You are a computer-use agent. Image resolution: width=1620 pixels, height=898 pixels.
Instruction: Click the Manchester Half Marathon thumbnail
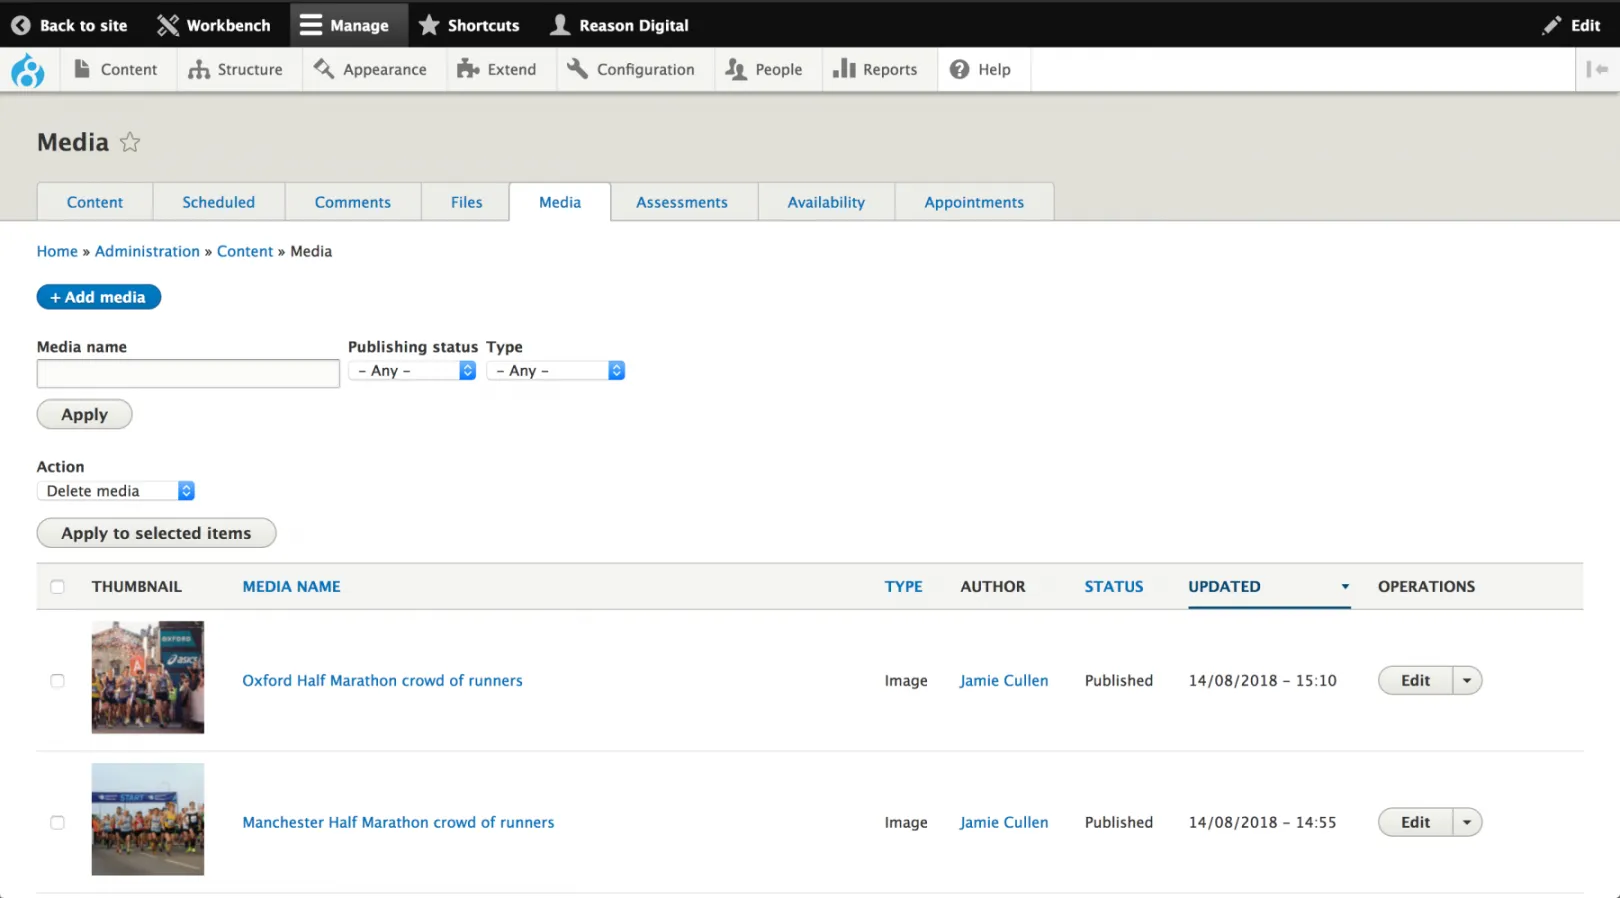[148, 820]
